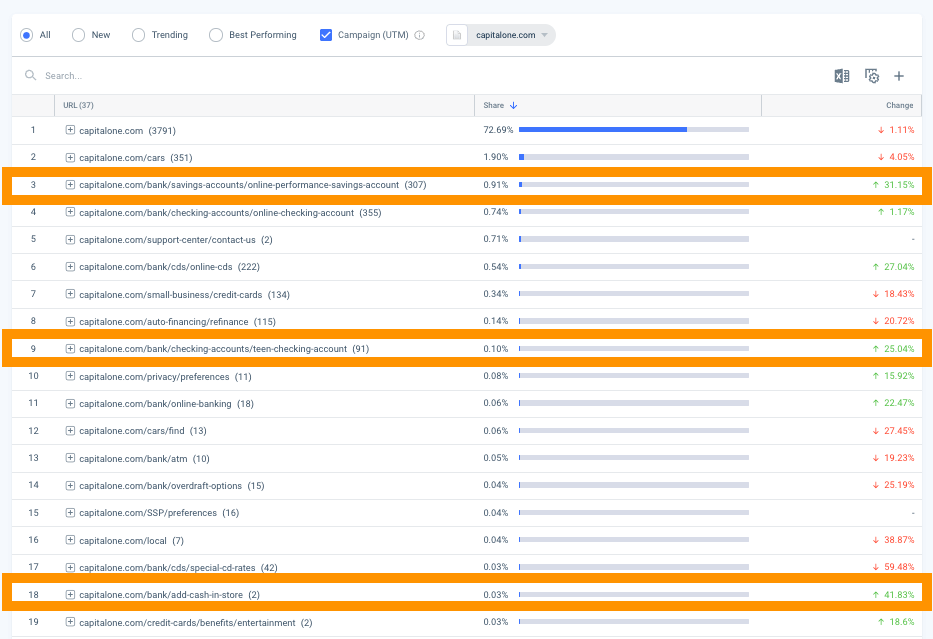Expand small-business/credit-cards row
Viewport: 933px width, 639px height.
pos(70,294)
